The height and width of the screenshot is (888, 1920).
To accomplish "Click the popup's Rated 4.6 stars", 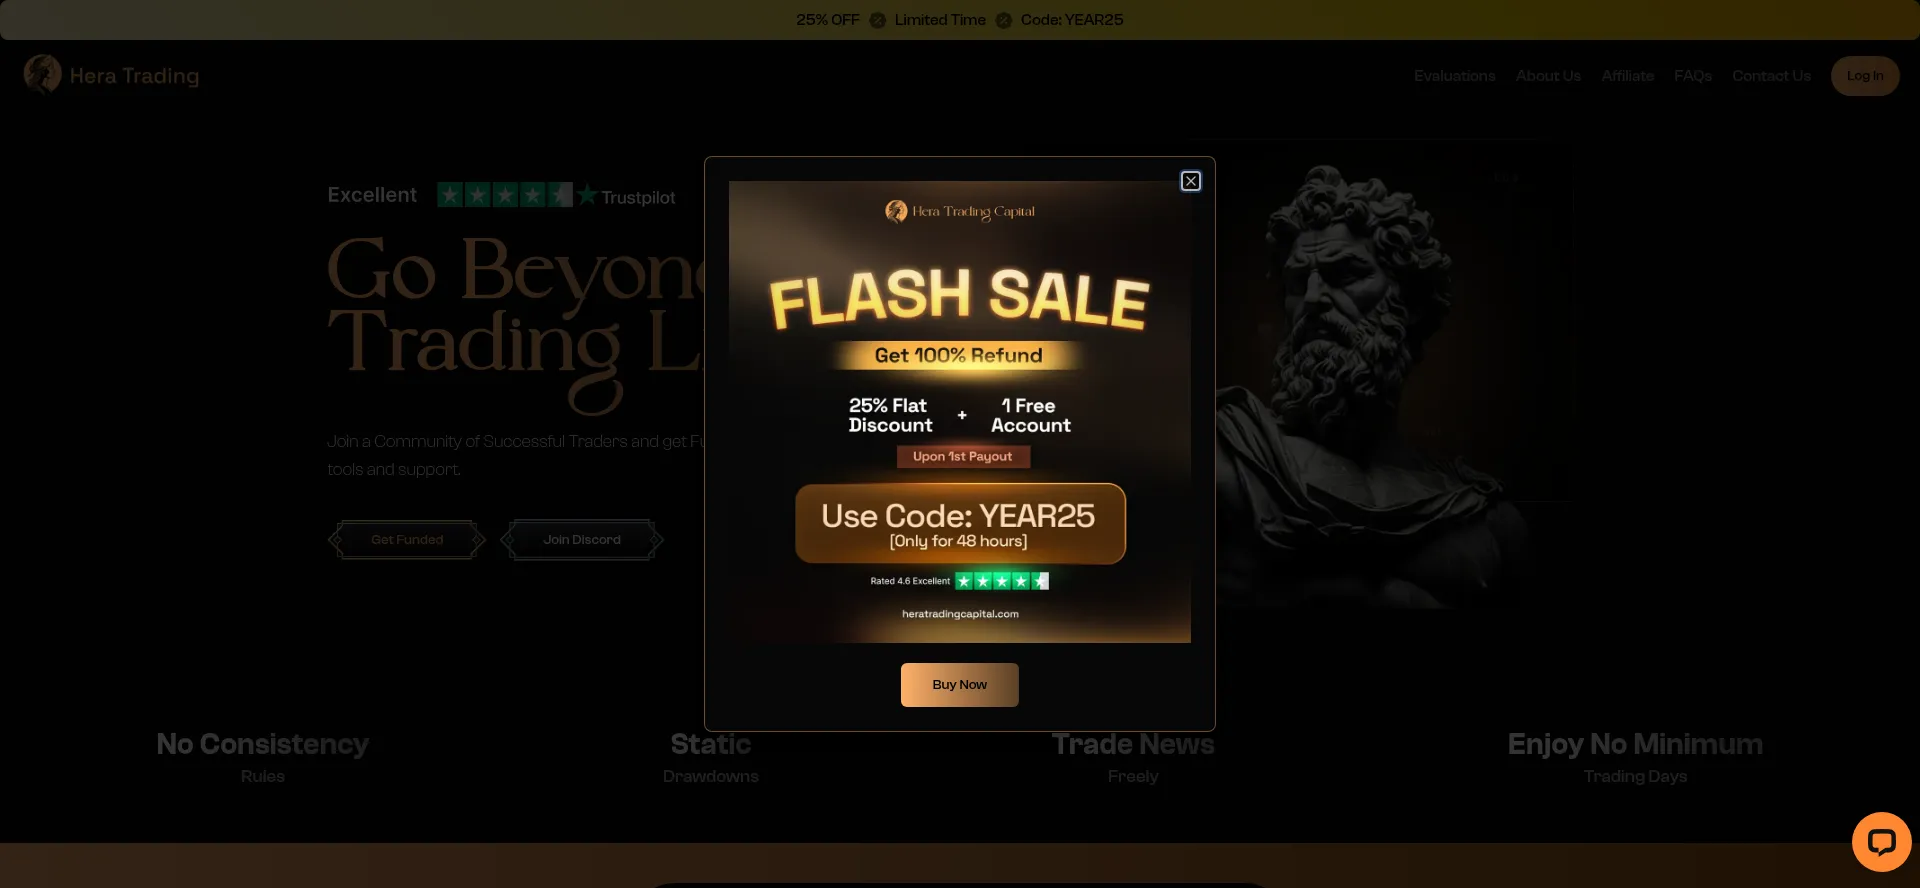I will [1001, 581].
